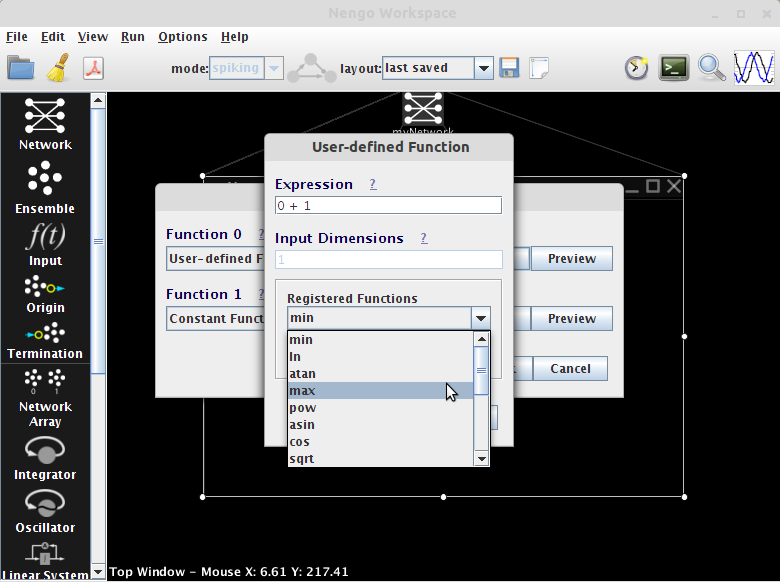Click the function list scroll-down arrow
Screen dimensions: 780x582
tap(481, 459)
